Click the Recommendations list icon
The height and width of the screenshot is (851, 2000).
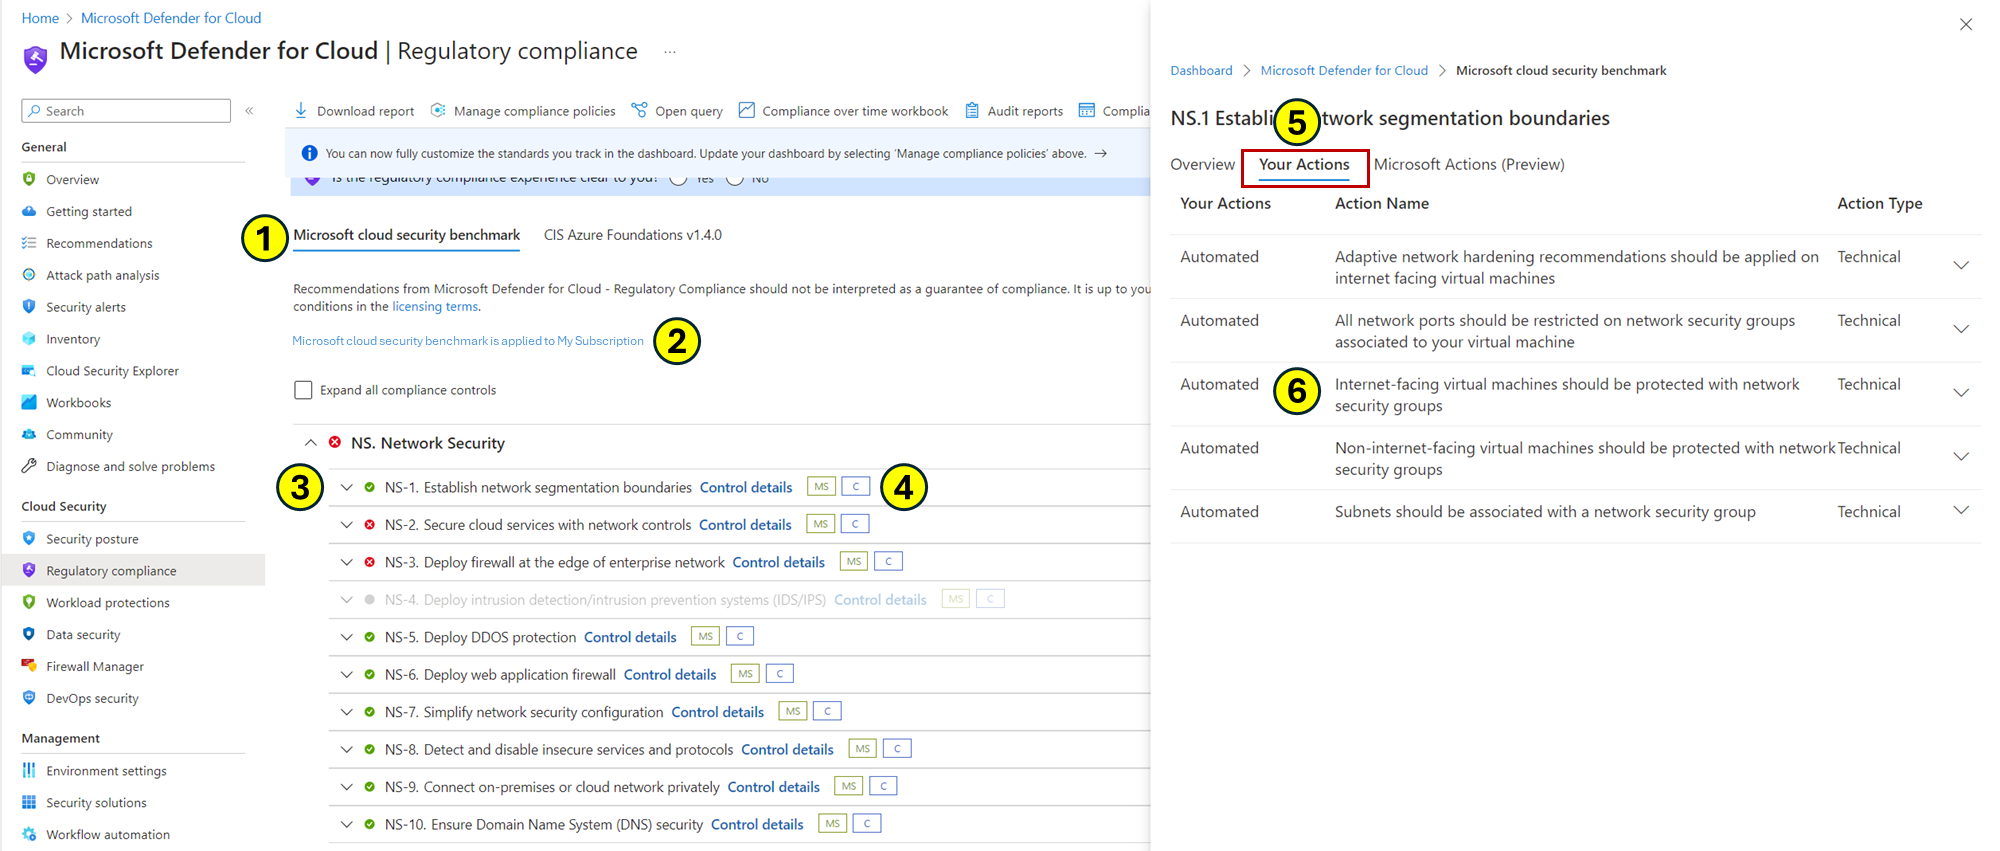click(x=29, y=243)
